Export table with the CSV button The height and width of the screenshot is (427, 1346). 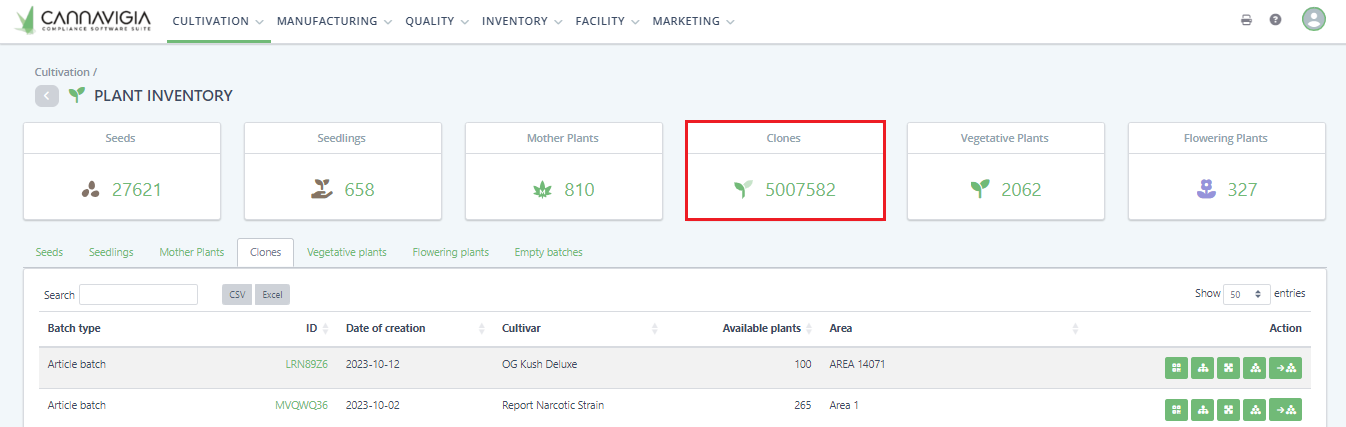(237, 295)
